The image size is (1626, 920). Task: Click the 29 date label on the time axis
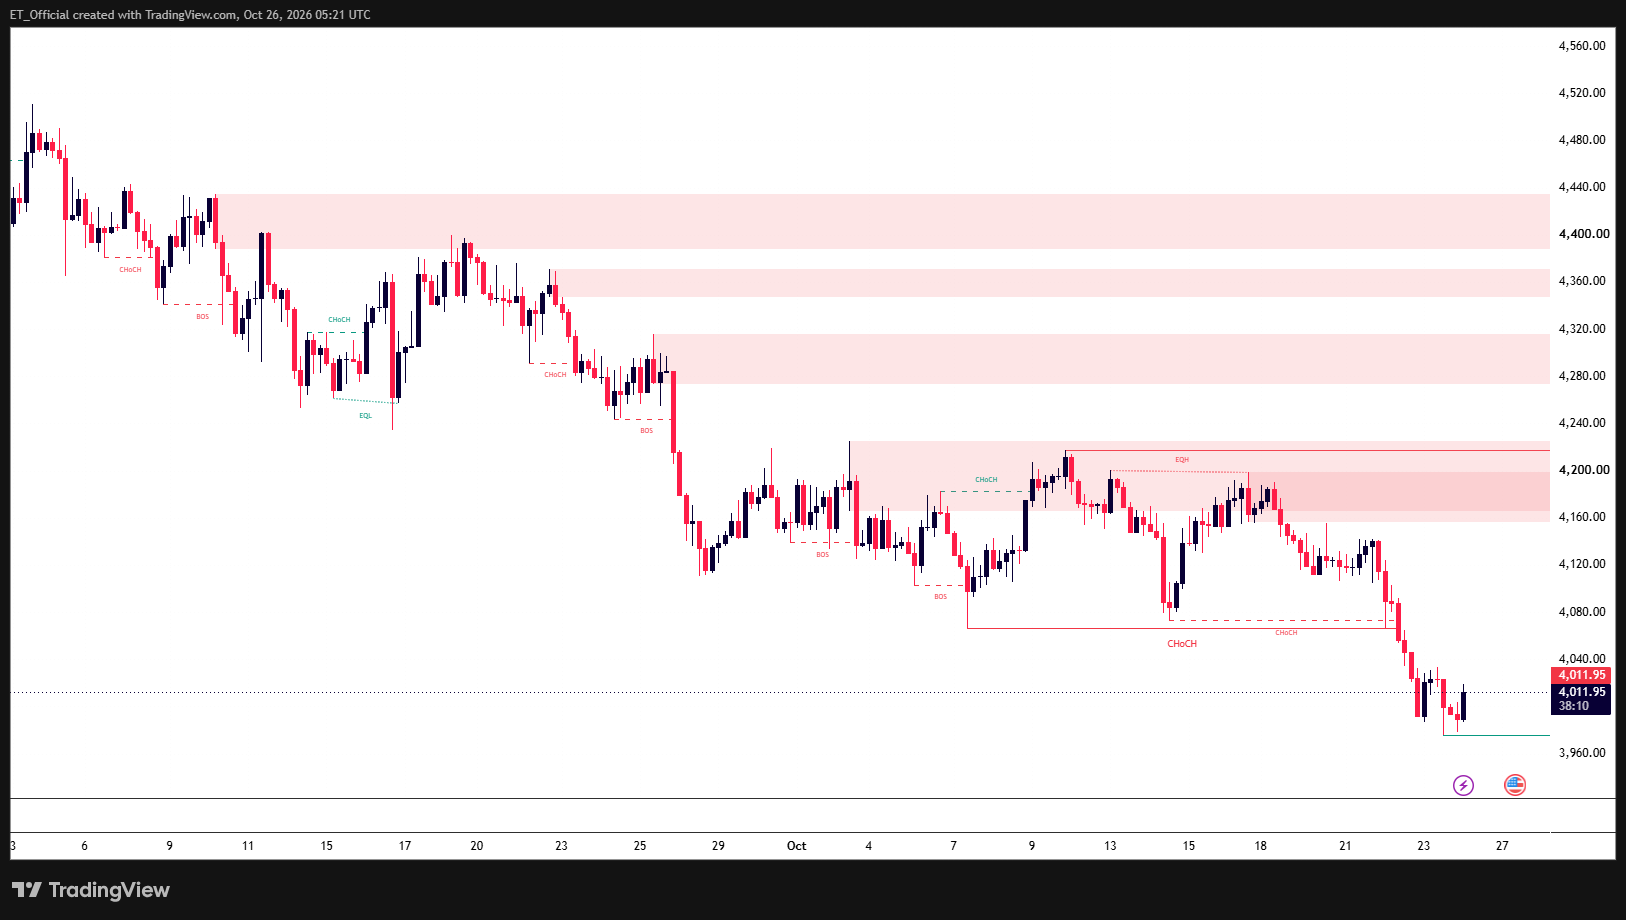(718, 846)
